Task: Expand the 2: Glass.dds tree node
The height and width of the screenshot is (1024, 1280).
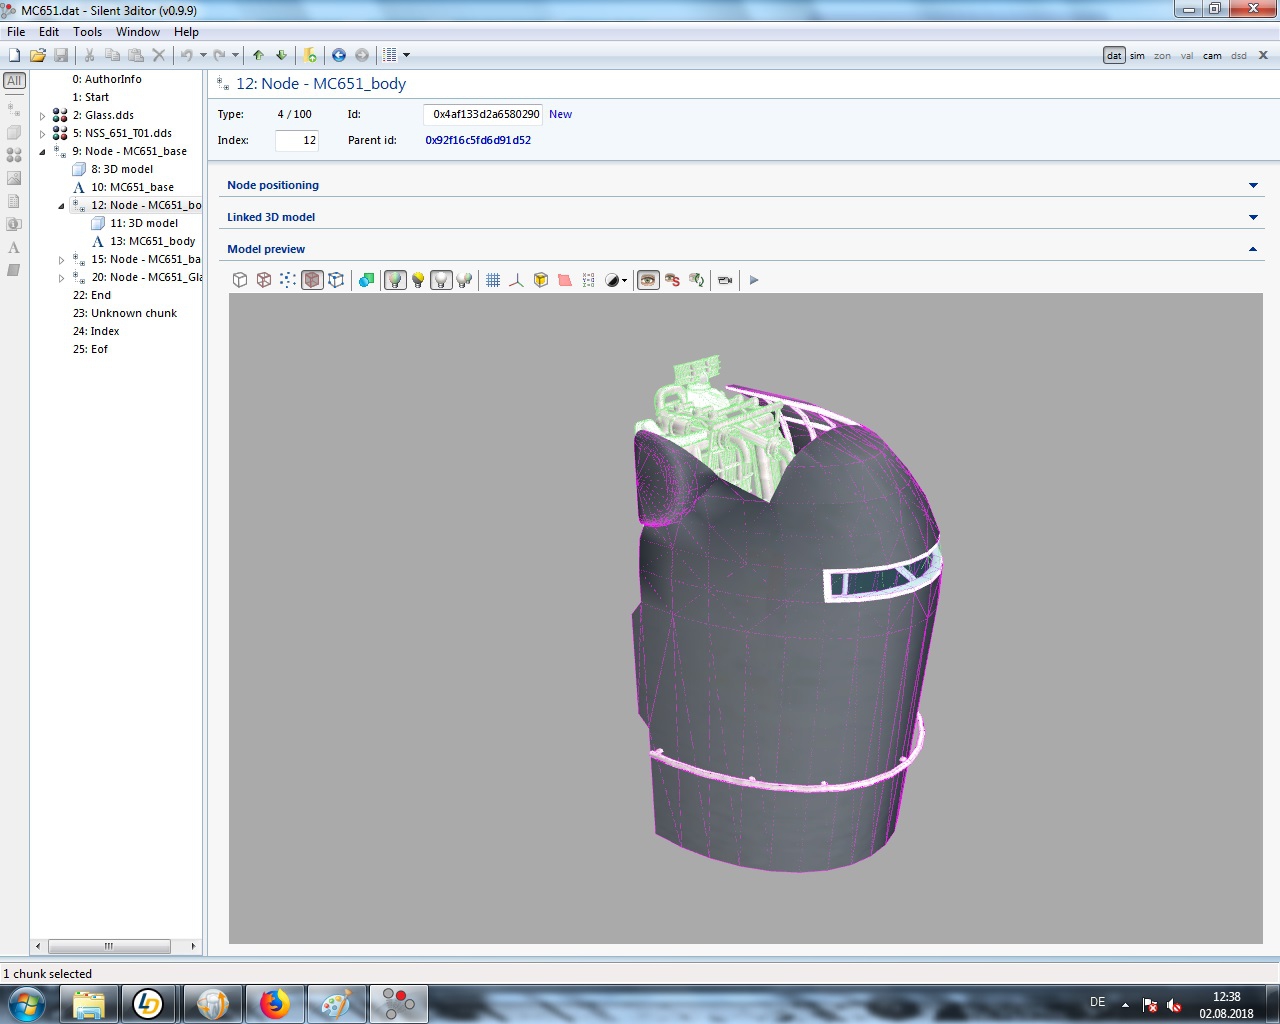Action: 42,116
